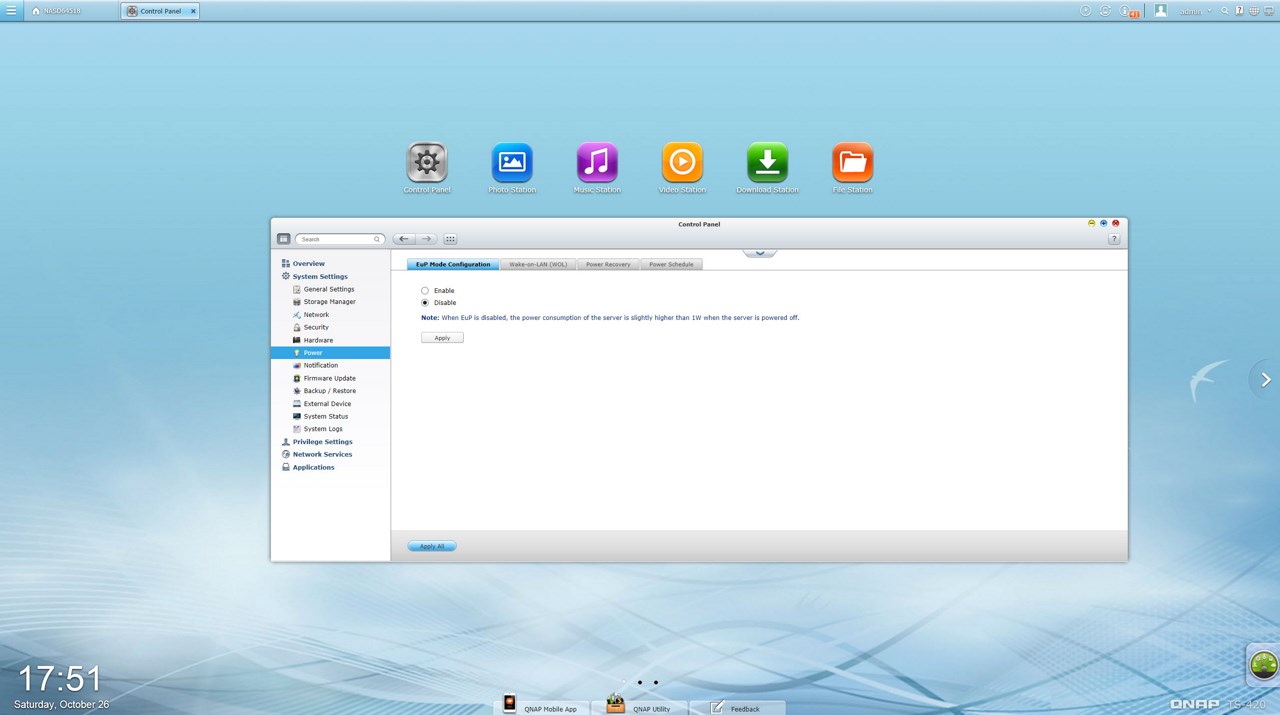
Task: Select the Disable EuP radio button
Action: [425, 302]
